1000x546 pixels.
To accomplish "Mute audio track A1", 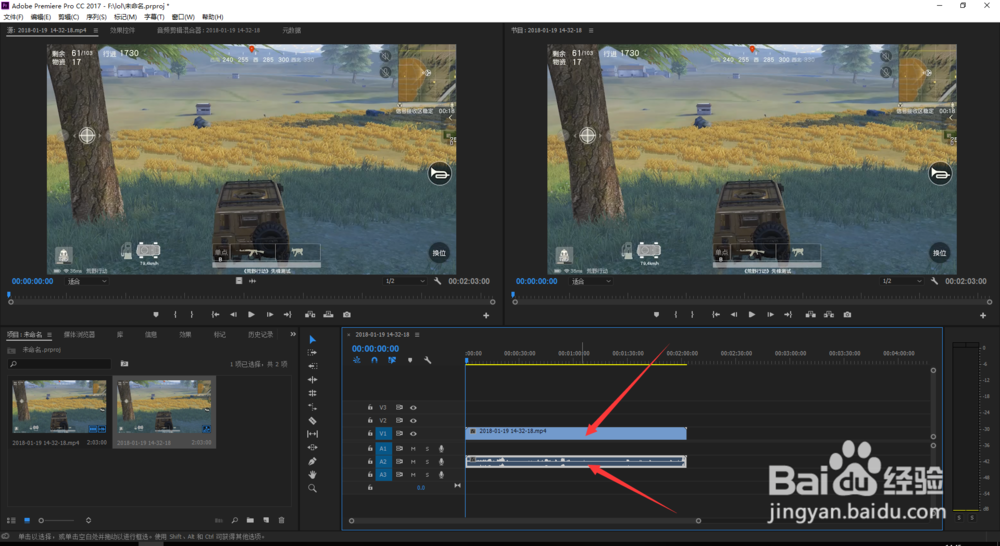I will 413,448.
